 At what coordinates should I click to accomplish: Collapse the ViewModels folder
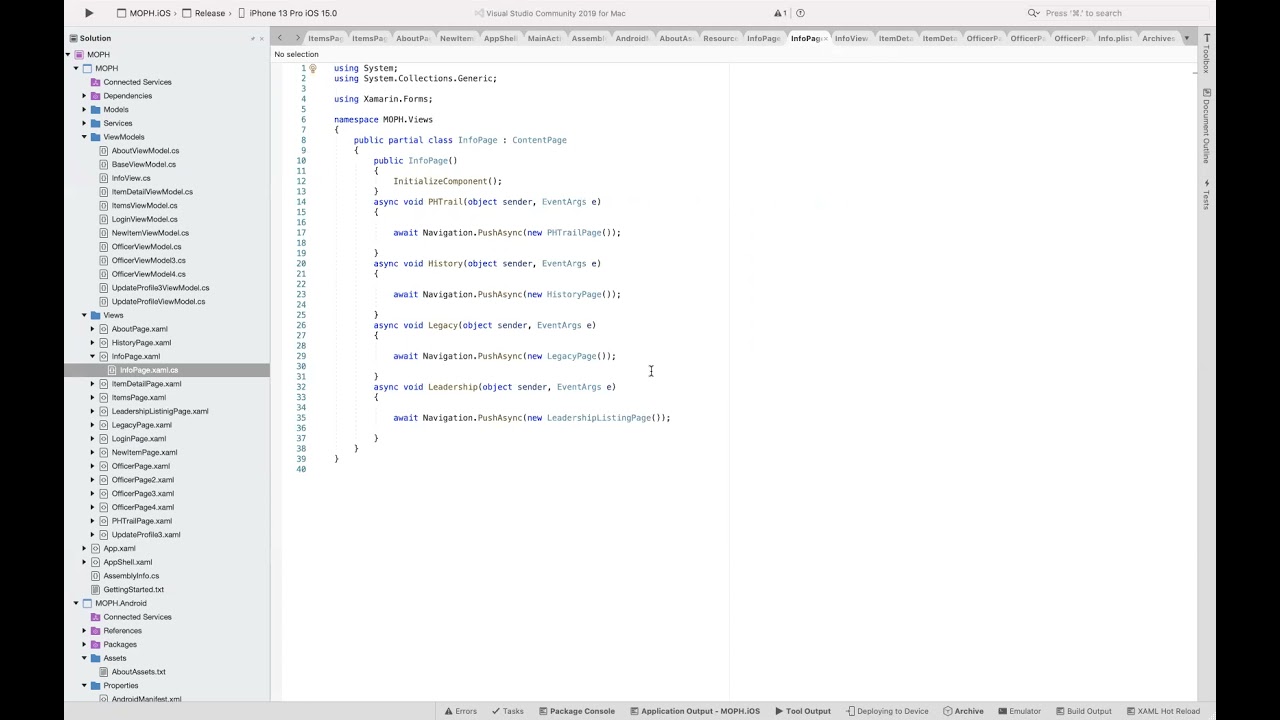(x=84, y=137)
